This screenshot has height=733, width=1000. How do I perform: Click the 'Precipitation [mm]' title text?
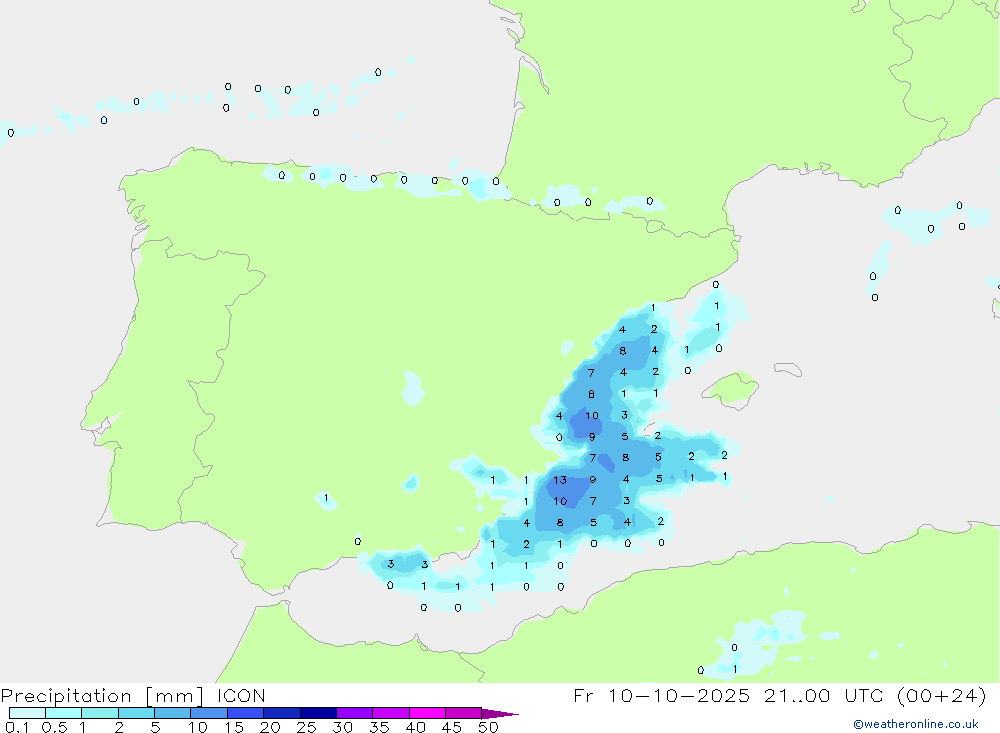pyautogui.click(x=102, y=696)
